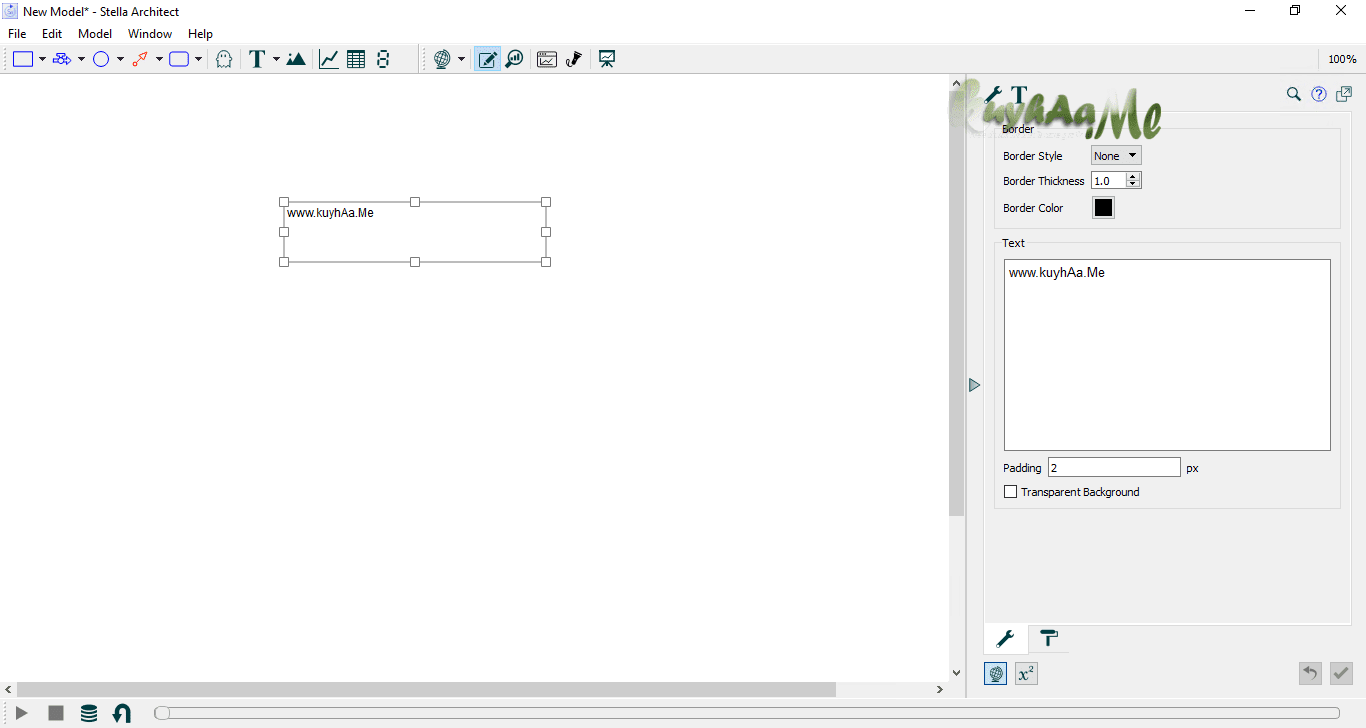This screenshot has width=1366, height=728.
Task: Open the Model menu
Action: click(x=95, y=34)
